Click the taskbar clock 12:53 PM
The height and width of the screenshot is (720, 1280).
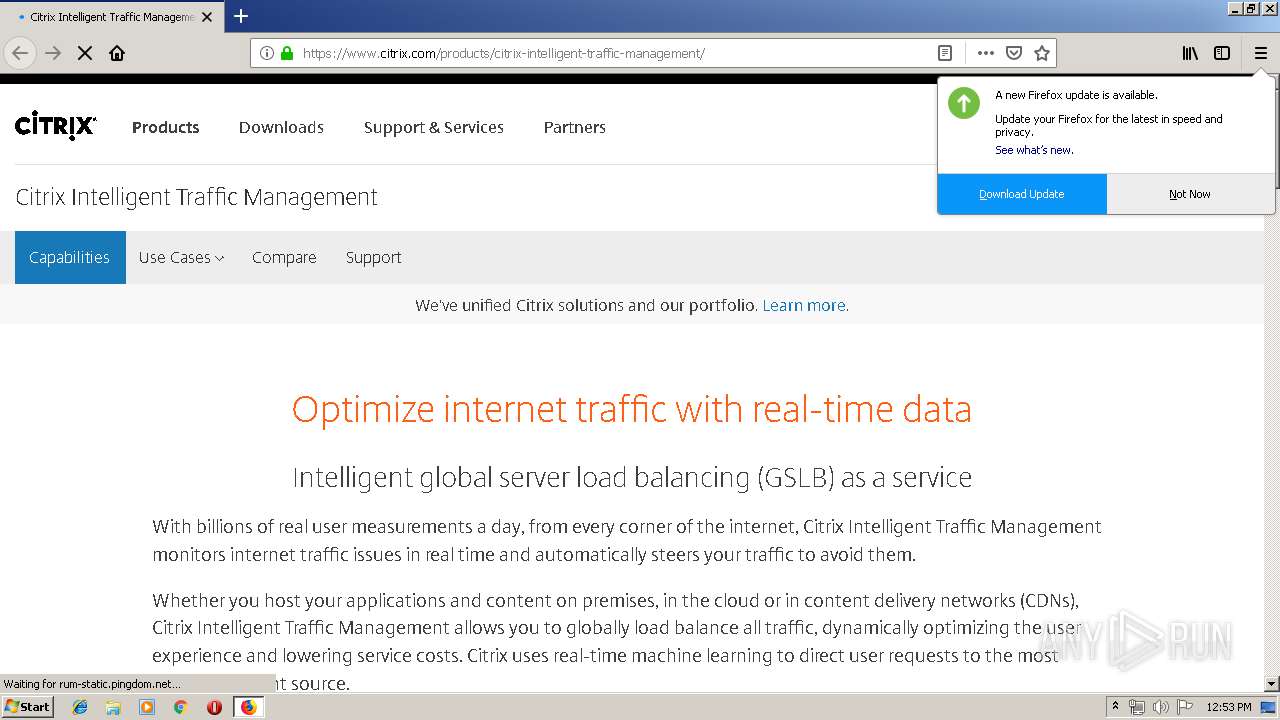[x=1229, y=707]
